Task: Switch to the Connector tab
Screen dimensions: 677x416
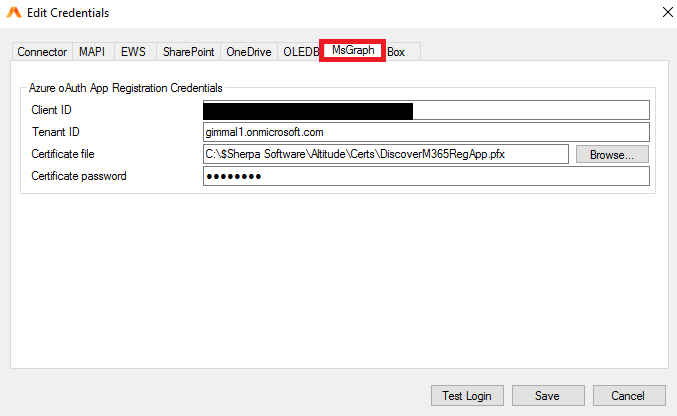Action: tap(43, 52)
